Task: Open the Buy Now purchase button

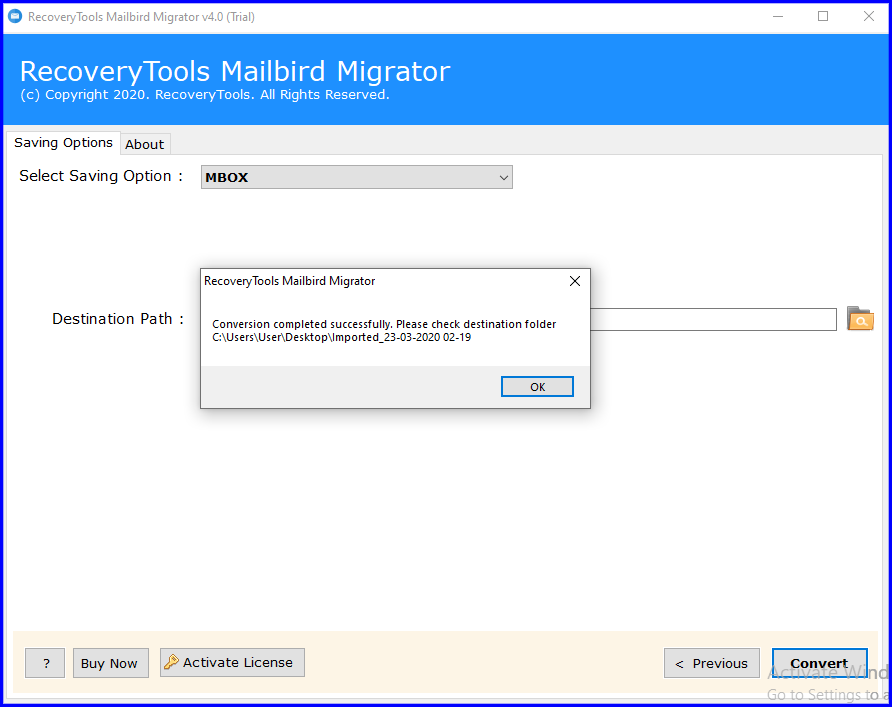Action: pos(109,663)
